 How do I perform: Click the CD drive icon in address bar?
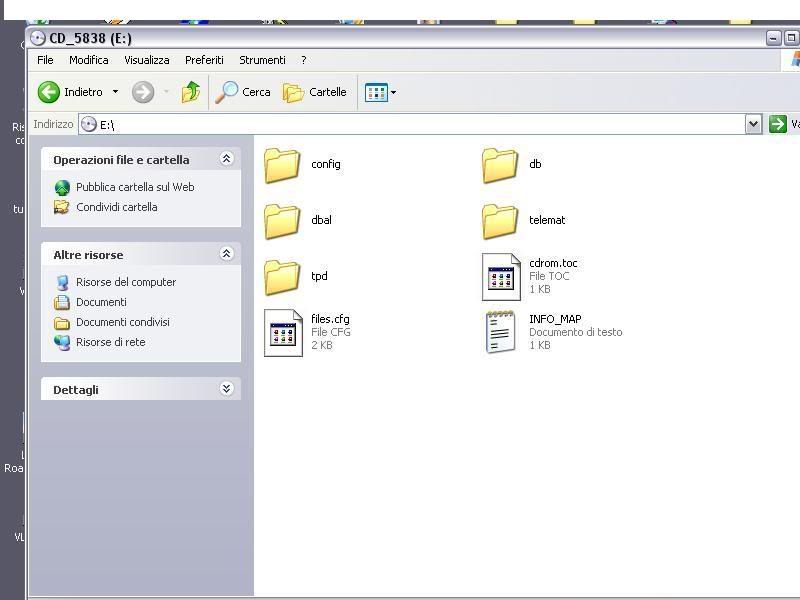pyautogui.click(x=89, y=124)
